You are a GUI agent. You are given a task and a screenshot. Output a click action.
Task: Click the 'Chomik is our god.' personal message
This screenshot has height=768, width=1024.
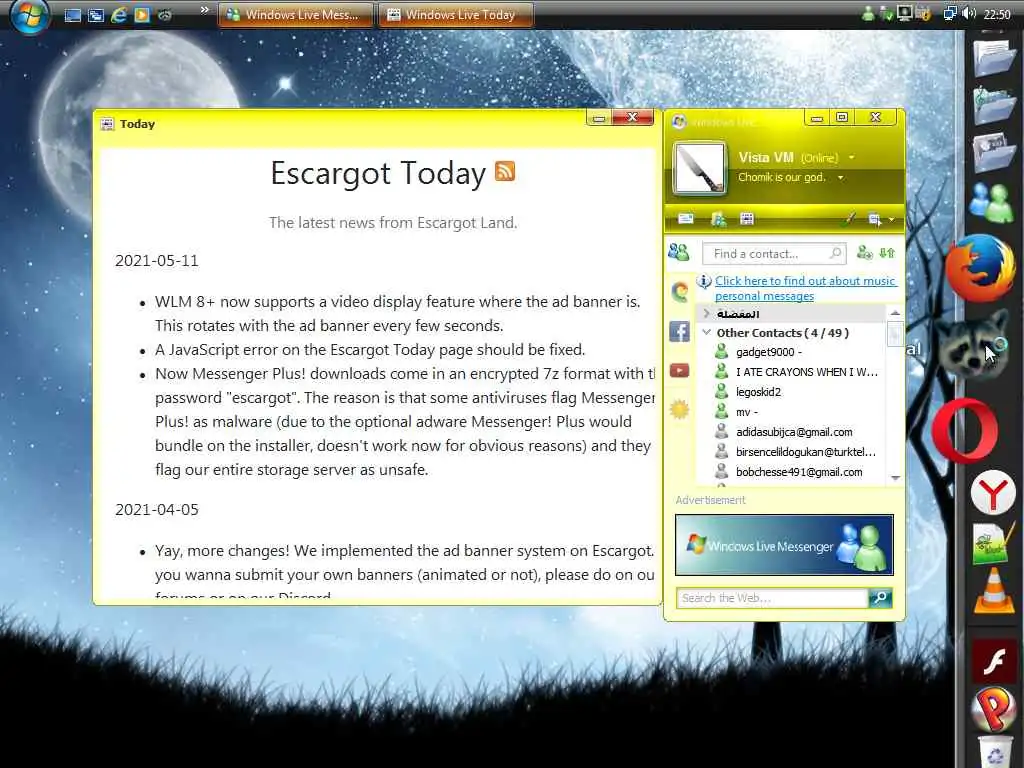782,178
